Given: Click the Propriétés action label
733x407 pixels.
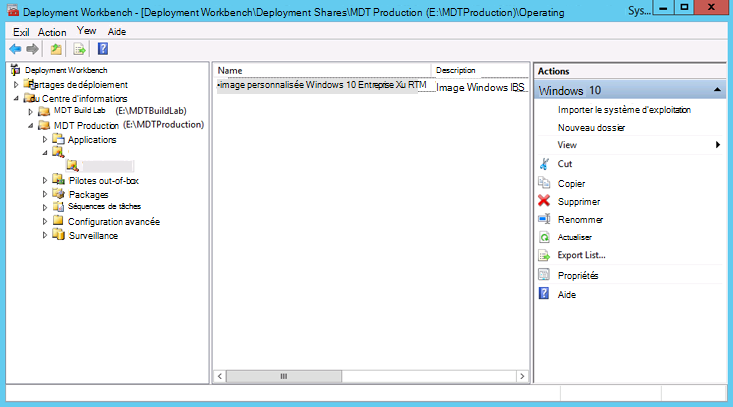Looking at the screenshot, I should [x=578, y=275].
